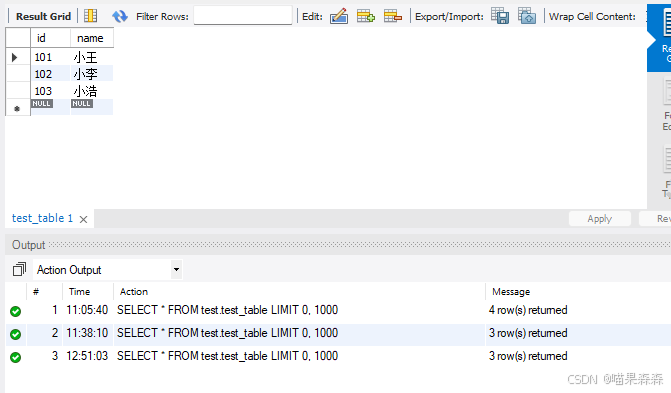Select the row with id 102

pos(59,74)
